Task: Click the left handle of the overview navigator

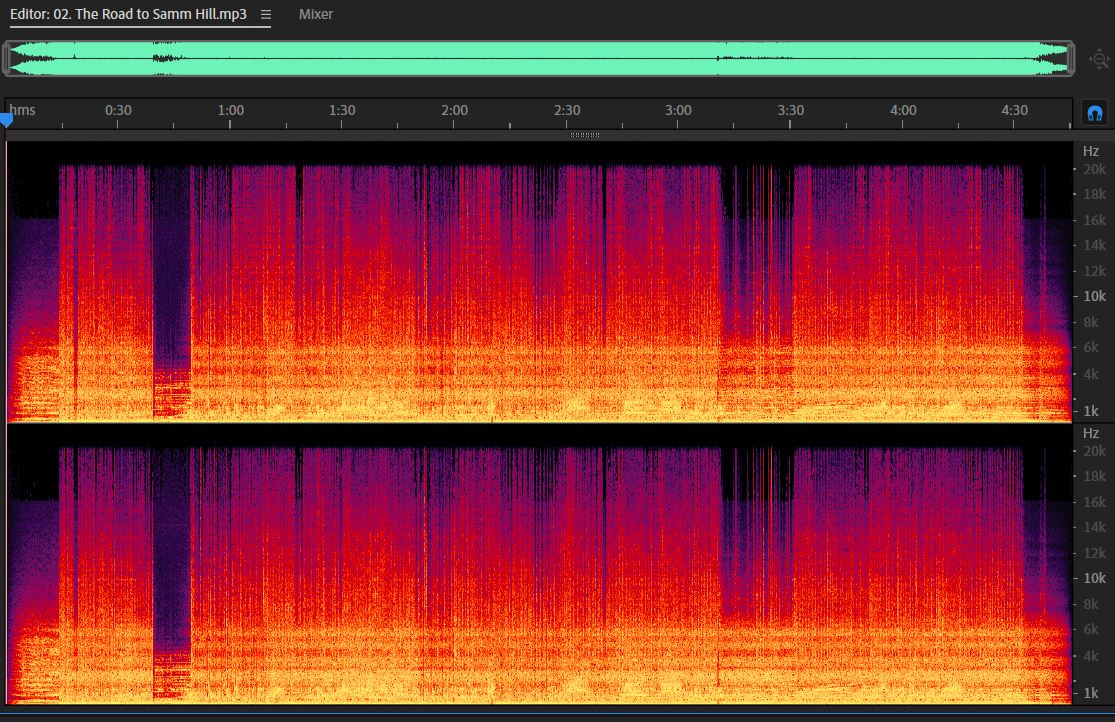Action: pos(6,58)
